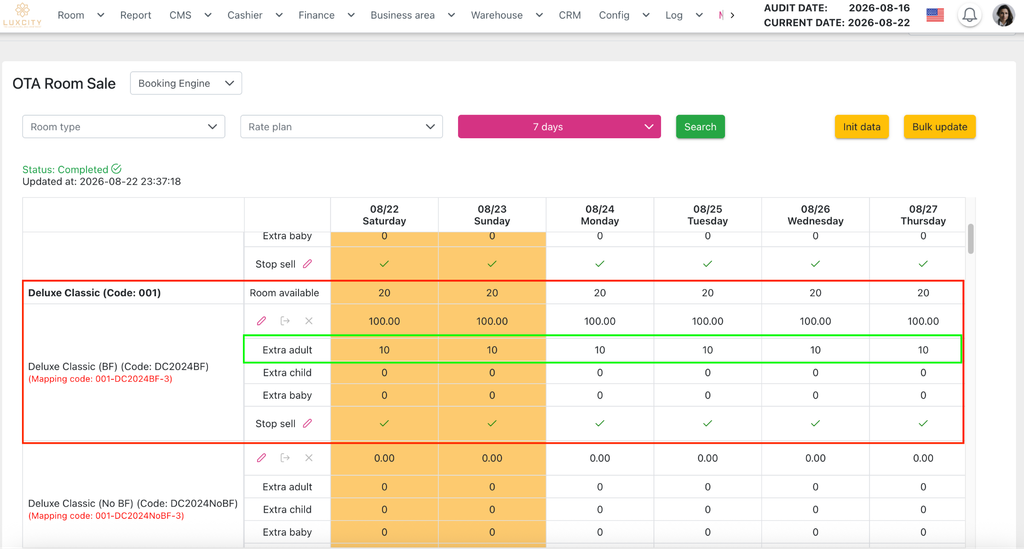Toggle stop sell check for 08/22 Deluxe Classic (BF)
This screenshot has width=1024, height=549.
click(x=384, y=423)
